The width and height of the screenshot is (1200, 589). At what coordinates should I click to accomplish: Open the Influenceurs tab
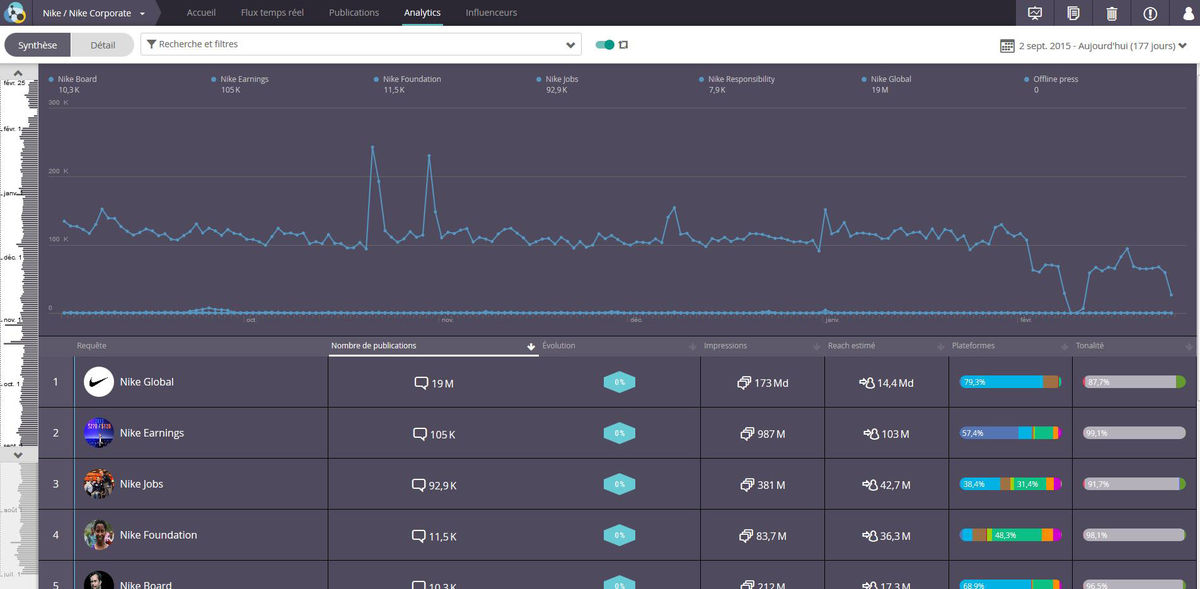pyautogui.click(x=491, y=13)
